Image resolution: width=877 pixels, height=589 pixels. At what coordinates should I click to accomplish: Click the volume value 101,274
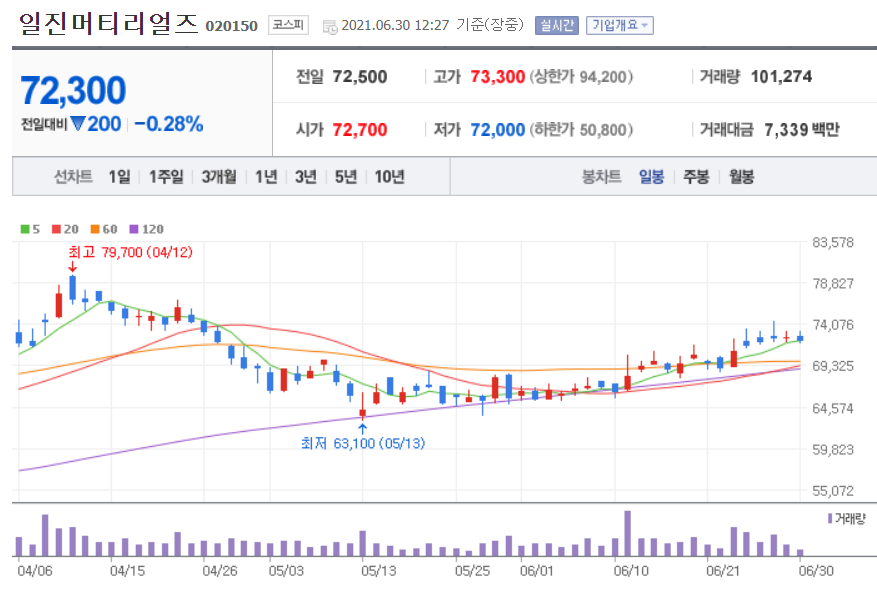tap(781, 77)
